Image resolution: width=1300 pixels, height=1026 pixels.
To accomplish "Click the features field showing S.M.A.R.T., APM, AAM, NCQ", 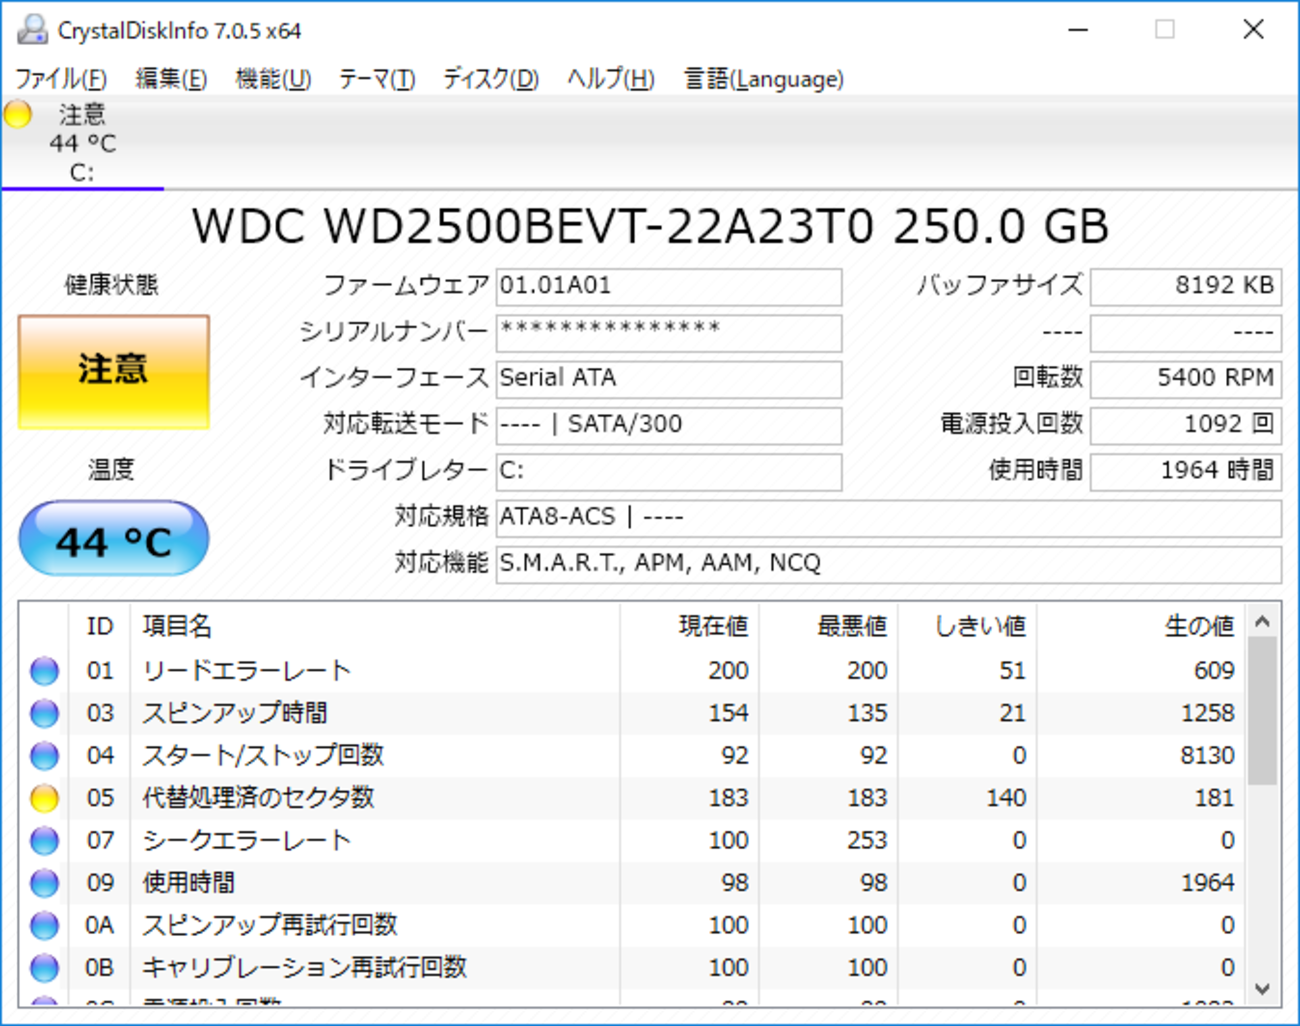I will 889,565.
